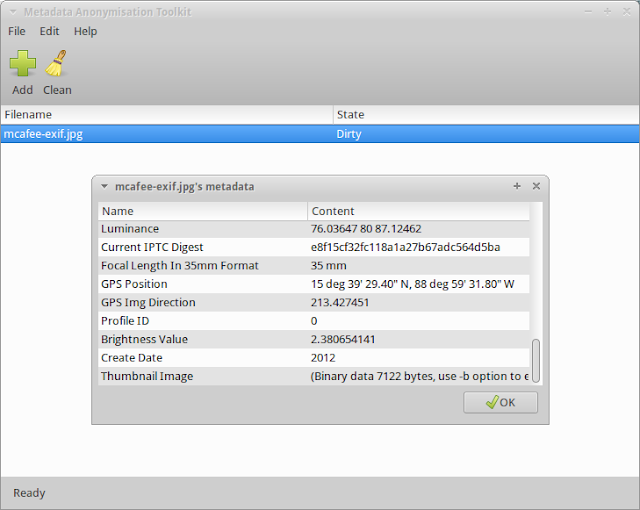640x510 pixels.
Task: Maximize the Metadata Anonymisation Toolkit main window
Action: coord(607,12)
